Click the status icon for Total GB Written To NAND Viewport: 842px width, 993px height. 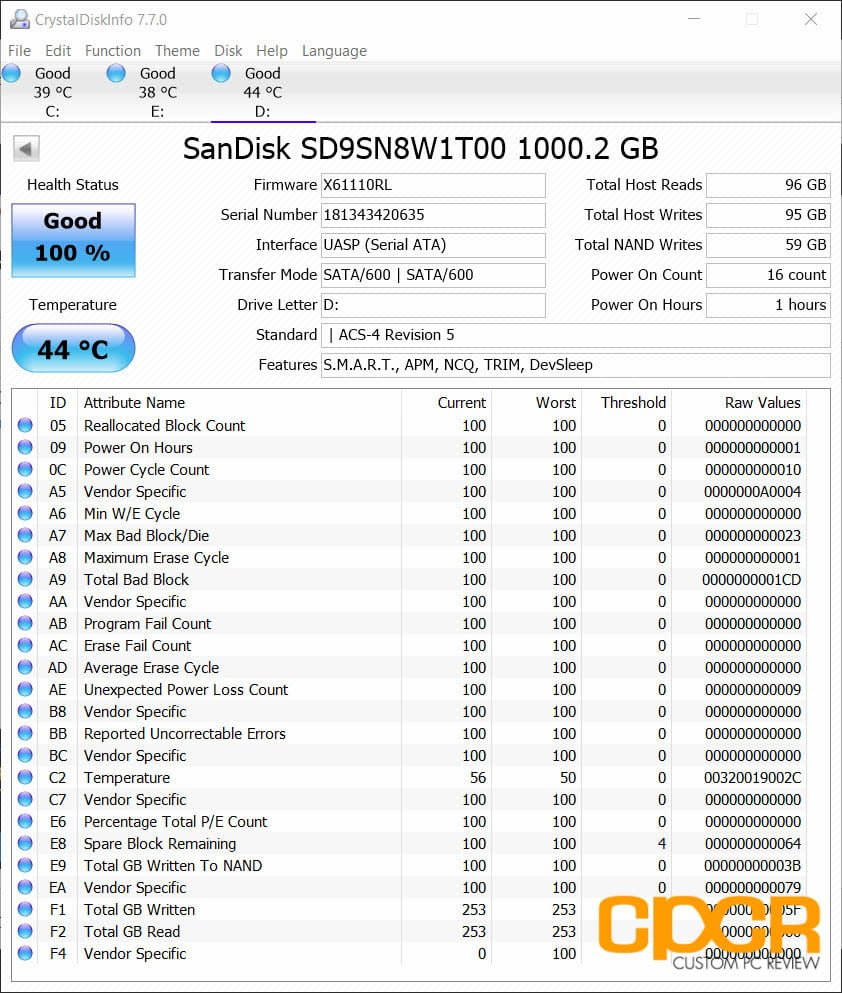[x=25, y=865]
